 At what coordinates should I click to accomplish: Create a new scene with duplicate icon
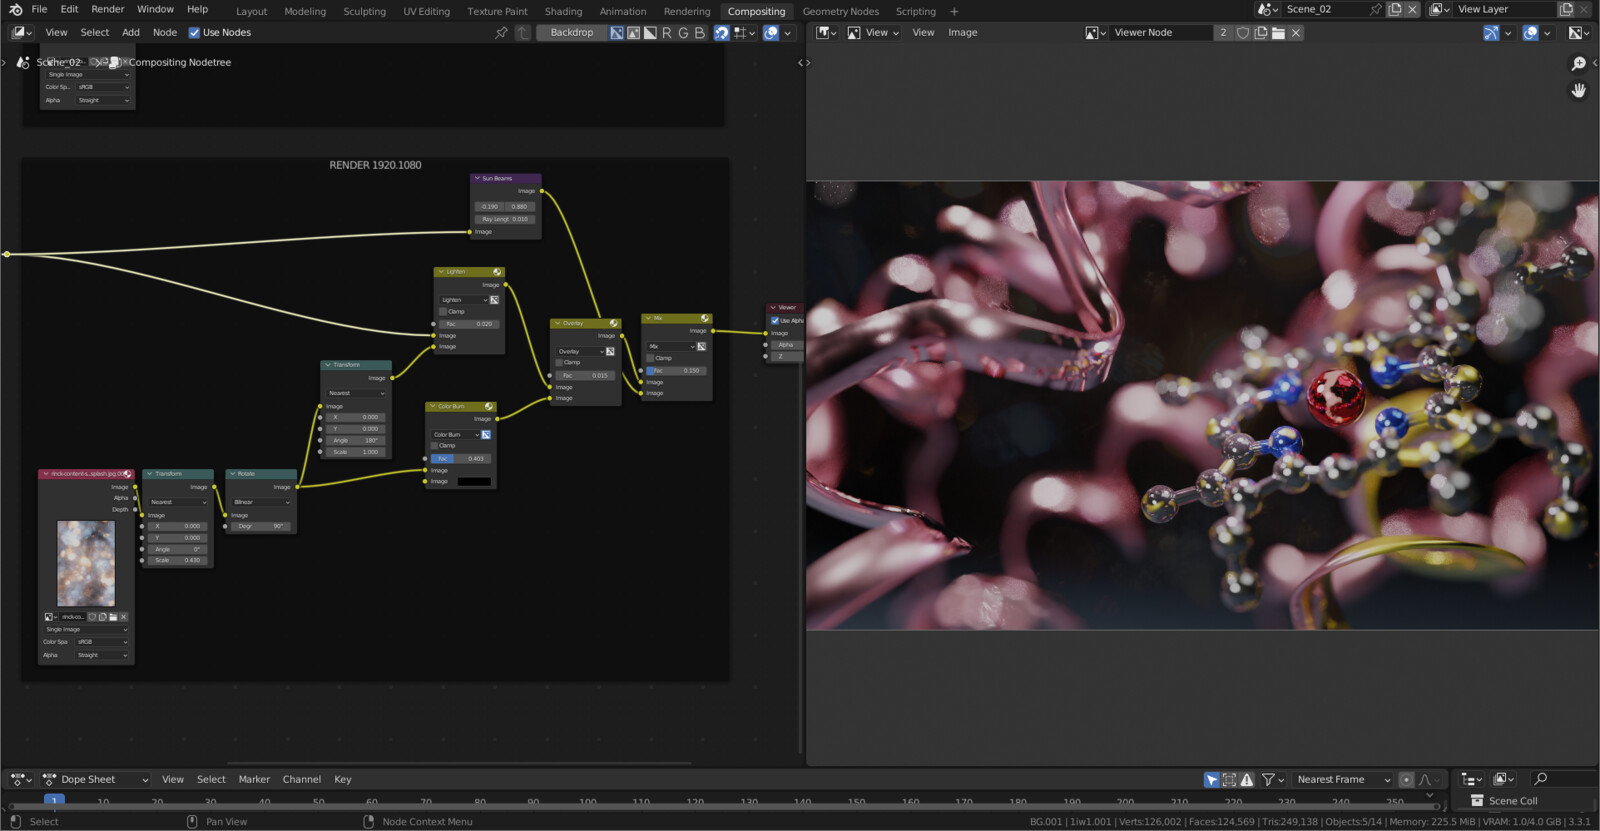coord(1395,9)
